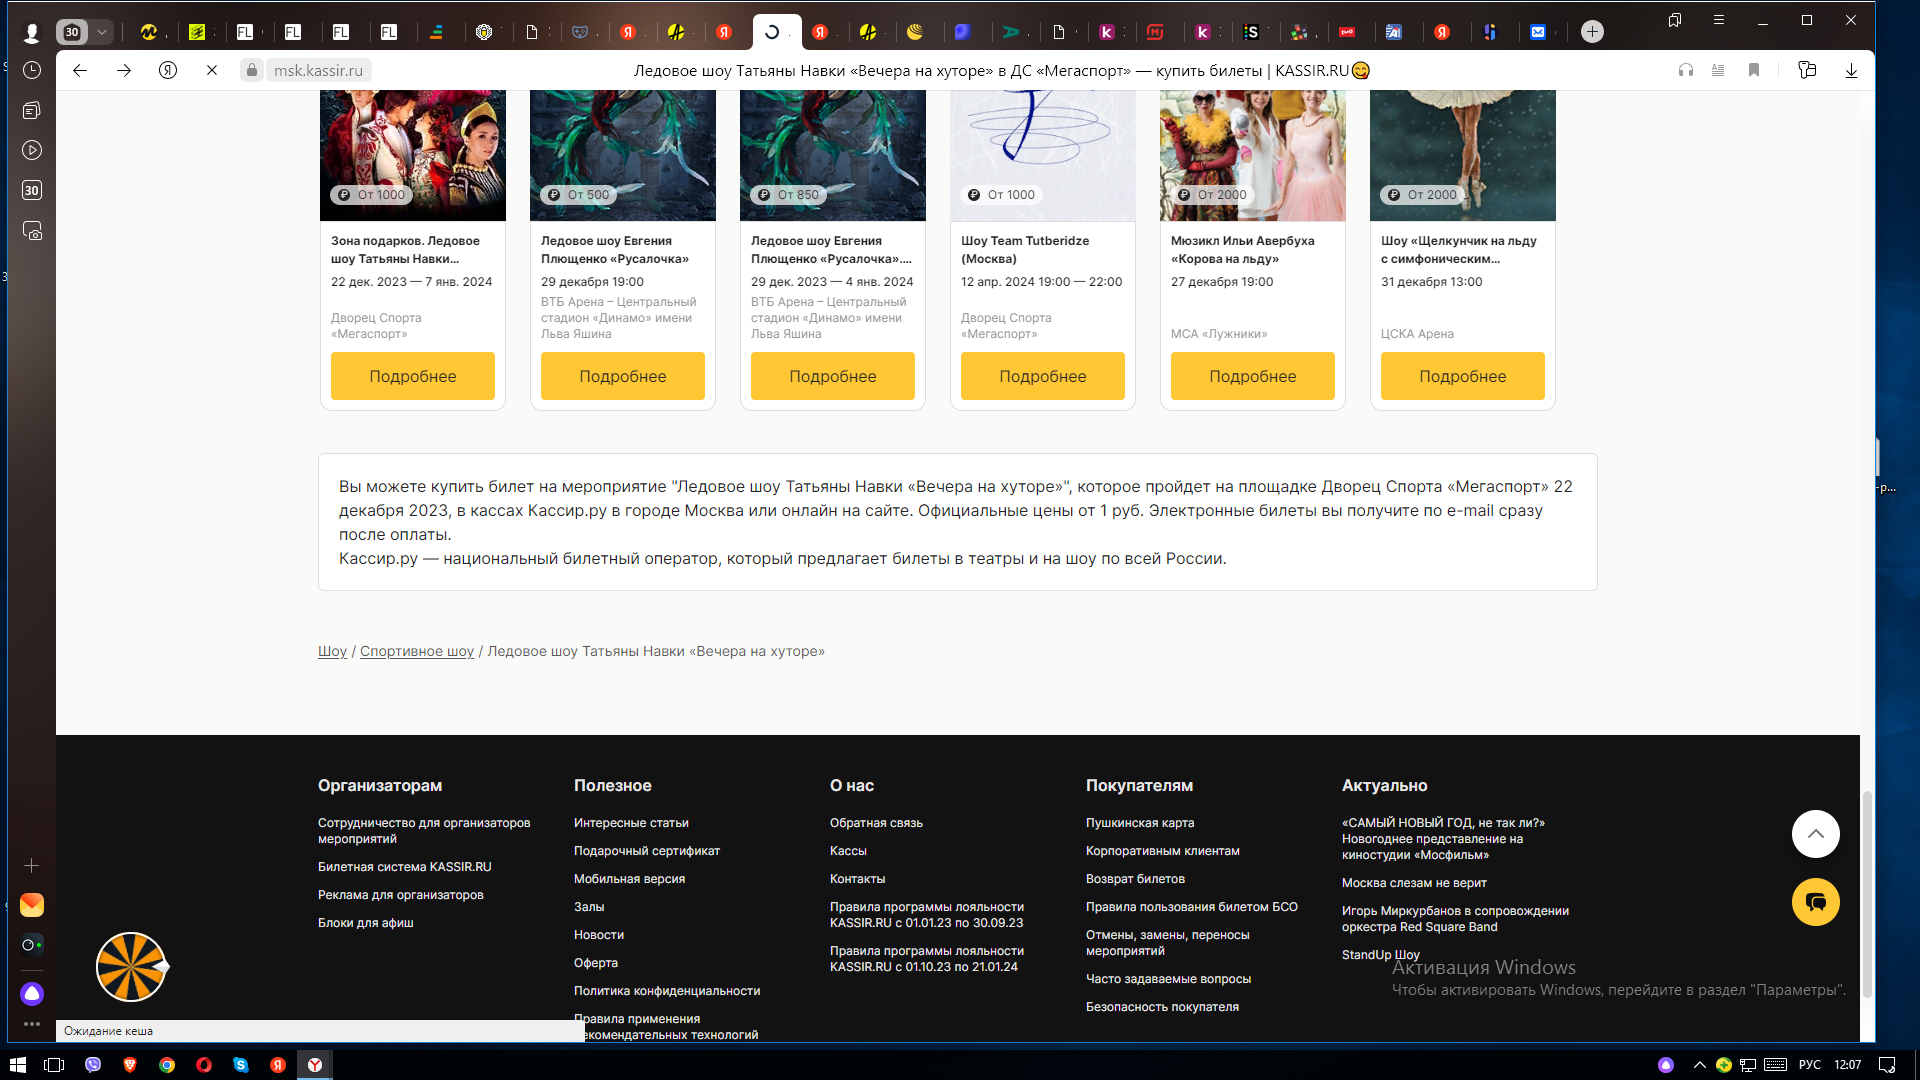Switch to the yellow crescent tab
This screenshot has height=1080, width=1920.
(915, 32)
